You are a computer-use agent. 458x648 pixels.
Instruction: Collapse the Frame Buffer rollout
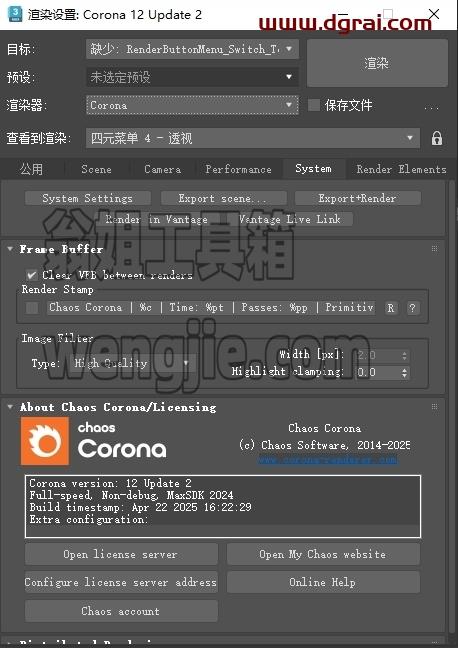(x=10, y=249)
